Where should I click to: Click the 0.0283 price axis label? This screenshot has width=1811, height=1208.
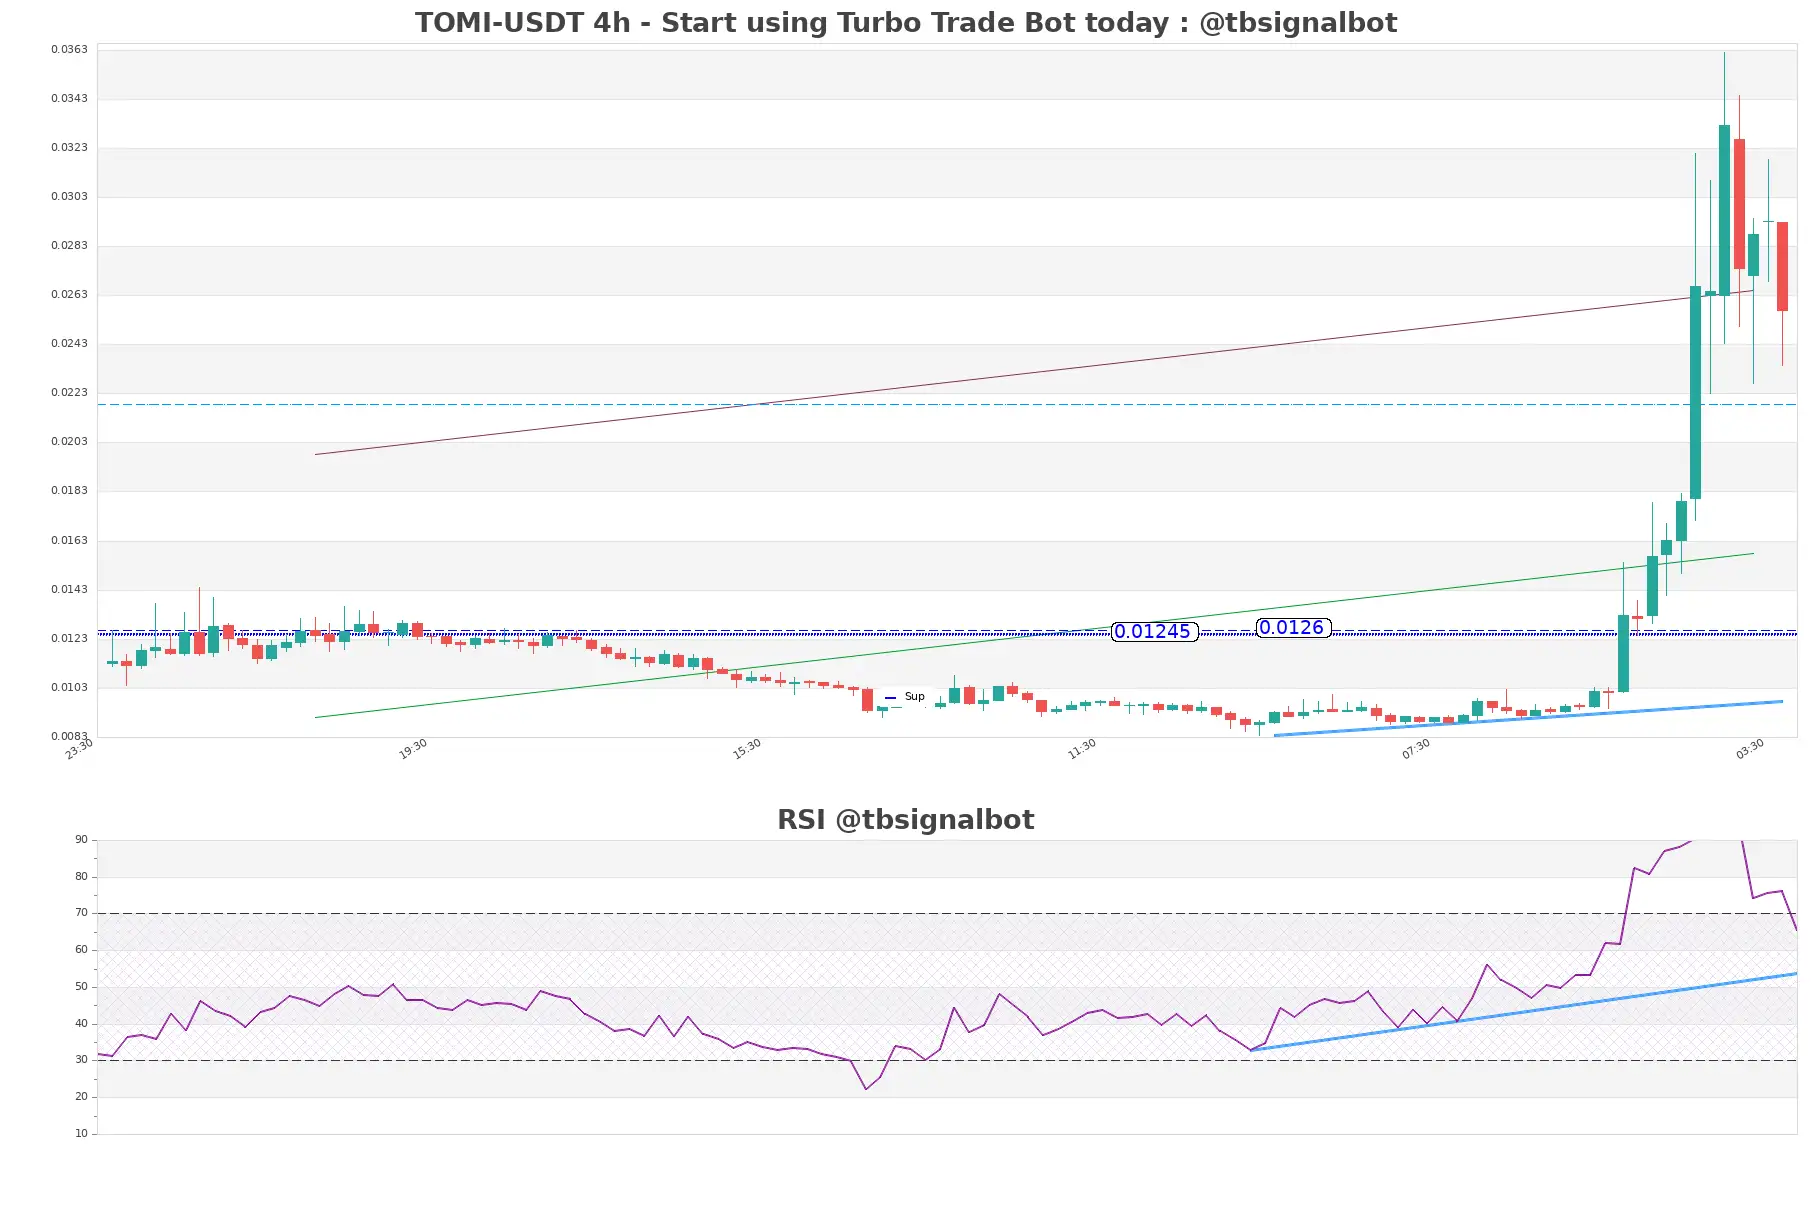coord(69,245)
